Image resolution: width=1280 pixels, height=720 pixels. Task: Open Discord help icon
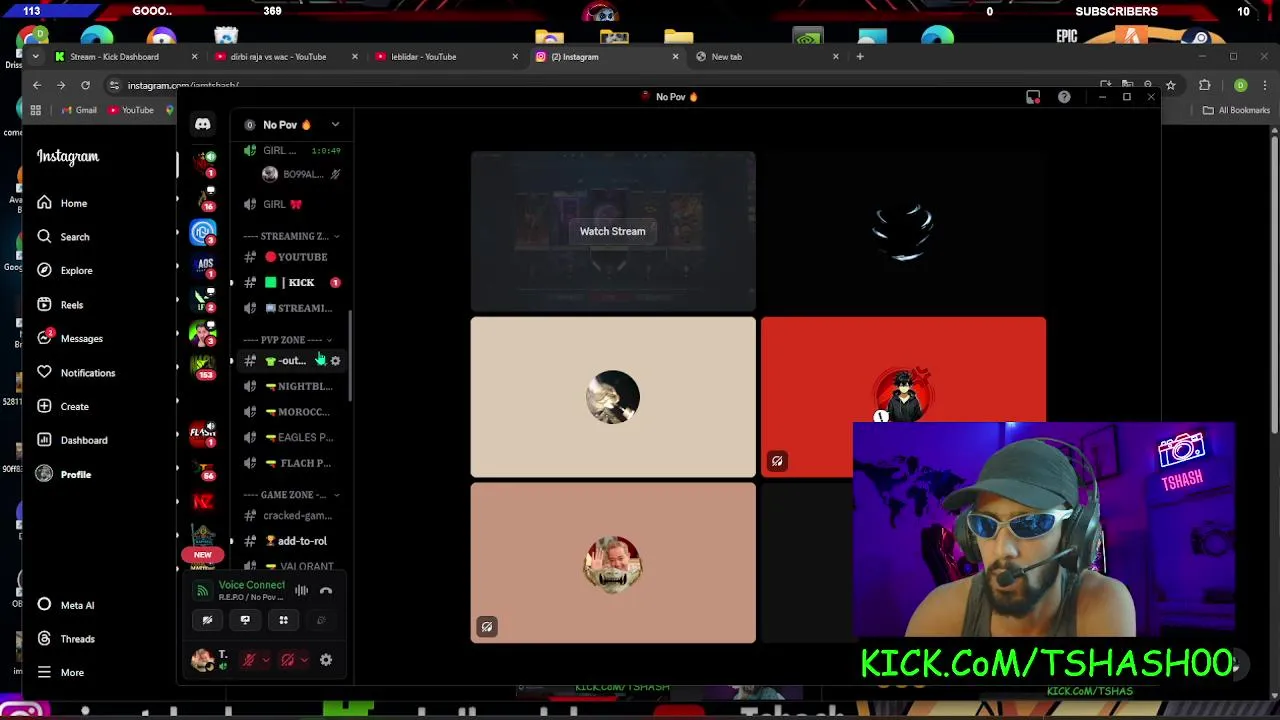pos(1064,97)
